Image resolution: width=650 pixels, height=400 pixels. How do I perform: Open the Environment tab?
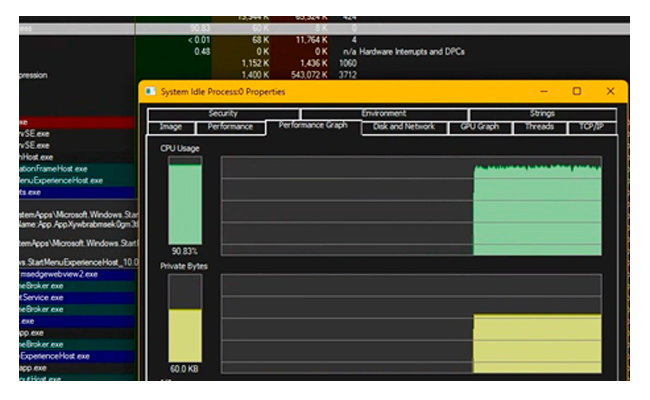click(x=384, y=114)
